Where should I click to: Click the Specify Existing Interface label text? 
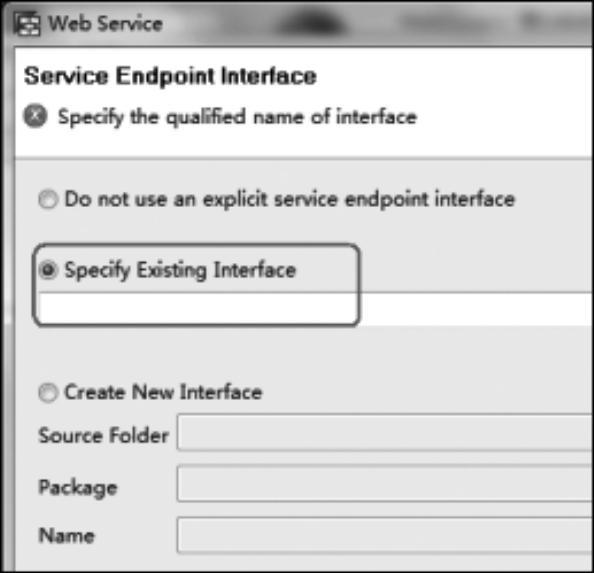tap(180, 270)
